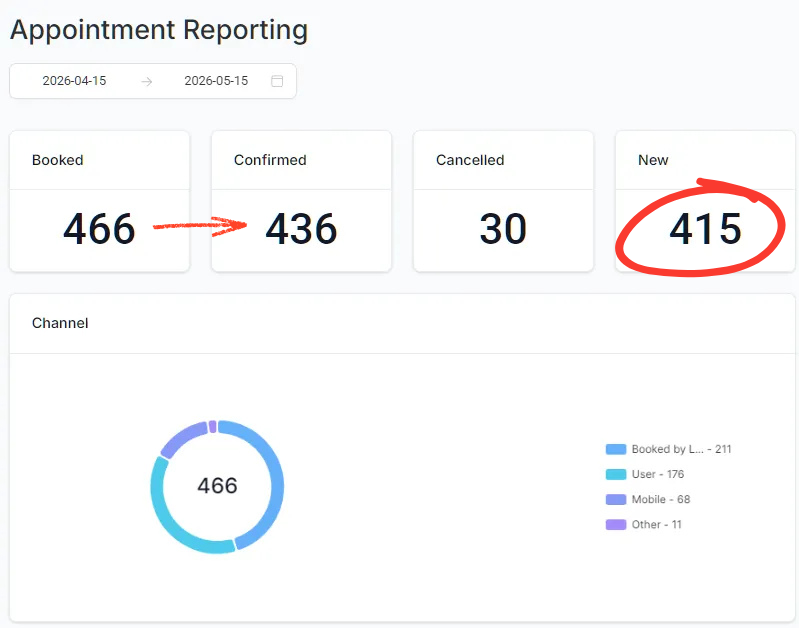Open the date range calendar icon
Screen dimensions: 799x628
277,81
